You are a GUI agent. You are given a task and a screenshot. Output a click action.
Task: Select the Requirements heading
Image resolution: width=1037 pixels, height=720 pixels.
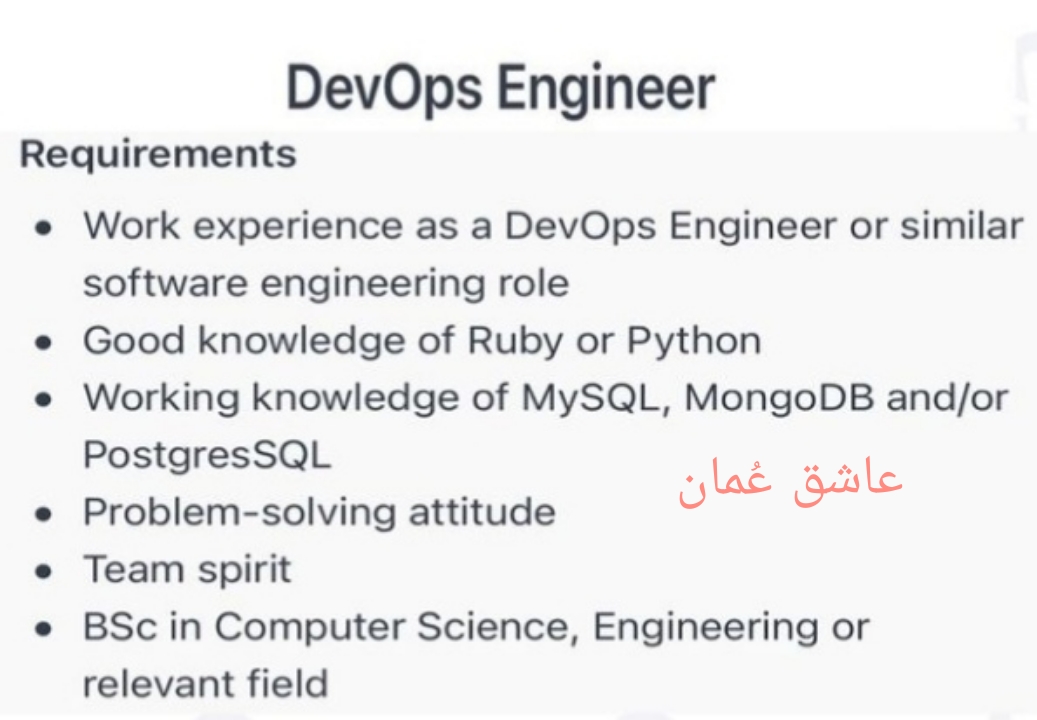click(158, 155)
